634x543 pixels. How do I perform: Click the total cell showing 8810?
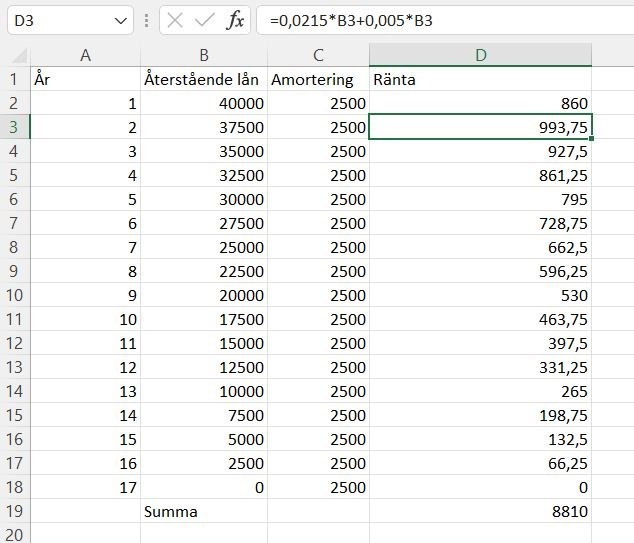480,511
